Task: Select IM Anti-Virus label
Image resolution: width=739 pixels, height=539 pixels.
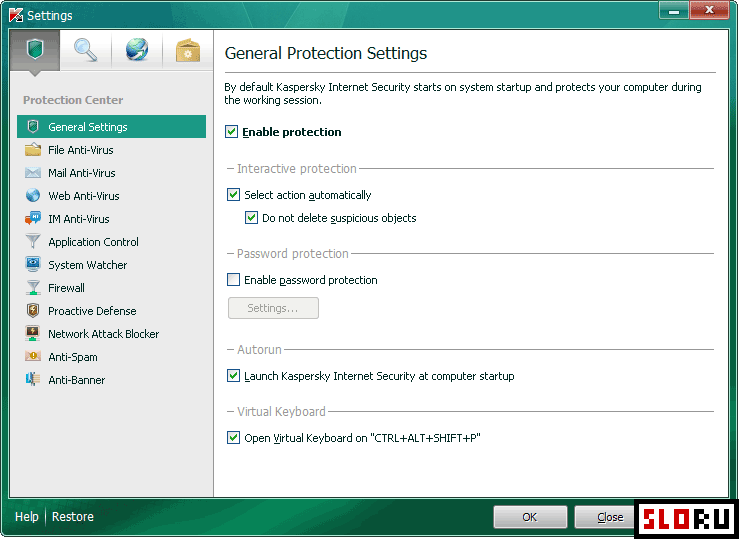Action: click(79, 219)
